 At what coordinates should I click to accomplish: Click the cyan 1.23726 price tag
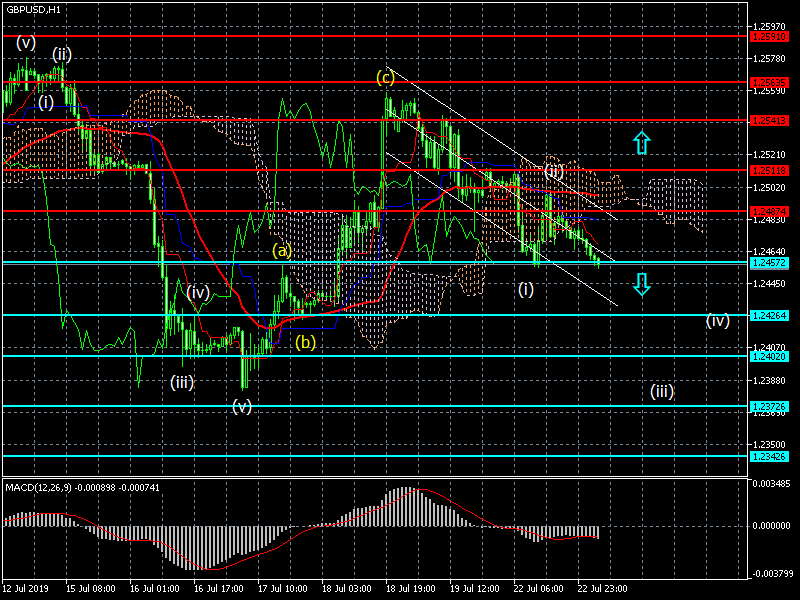pos(769,406)
